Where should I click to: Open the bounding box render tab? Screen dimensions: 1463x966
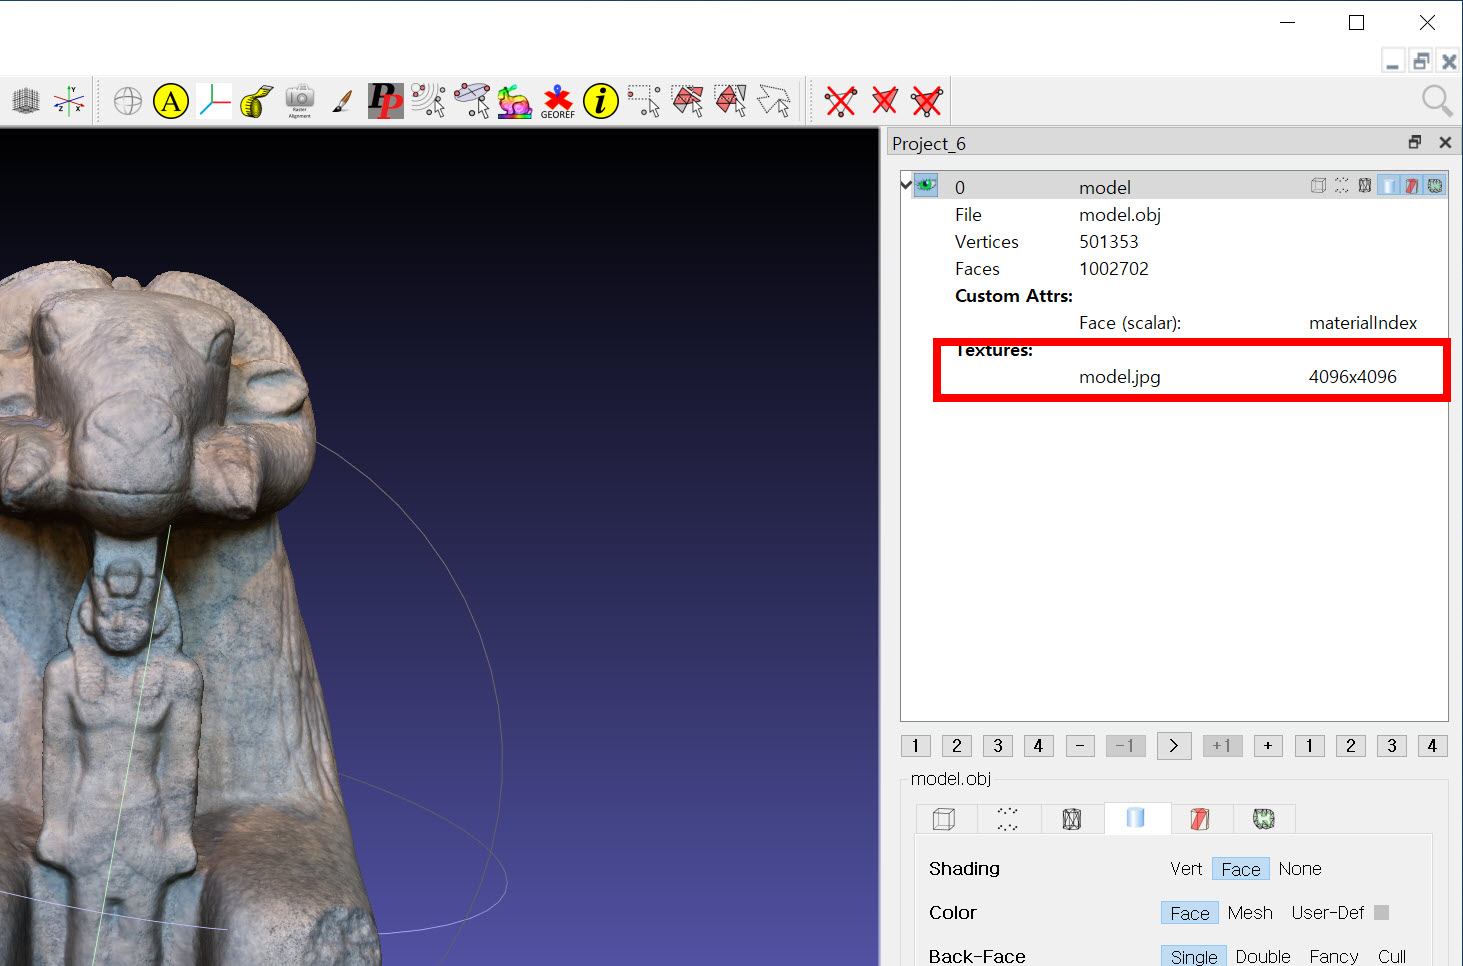(943, 819)
